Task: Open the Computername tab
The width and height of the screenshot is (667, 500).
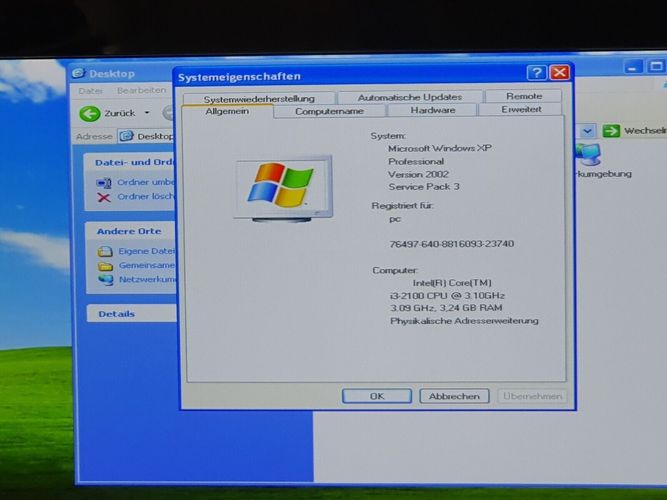Action: (x=329, y=111)
